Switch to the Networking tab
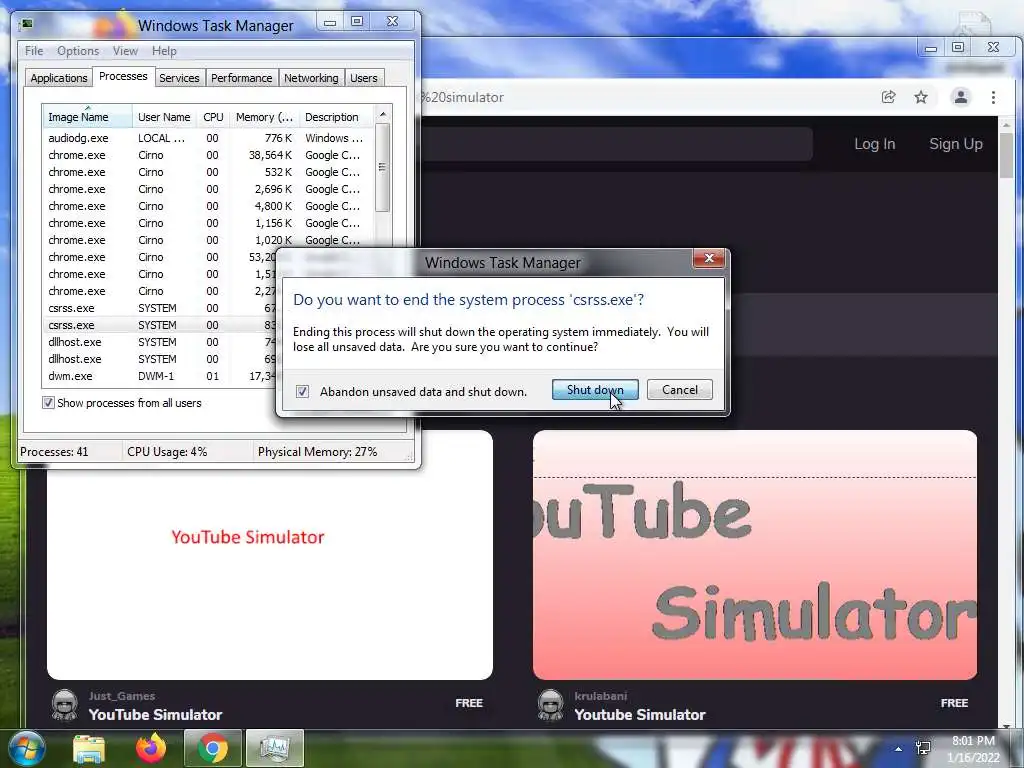This screenshot has width=1024, height=768. click(311, 78)
